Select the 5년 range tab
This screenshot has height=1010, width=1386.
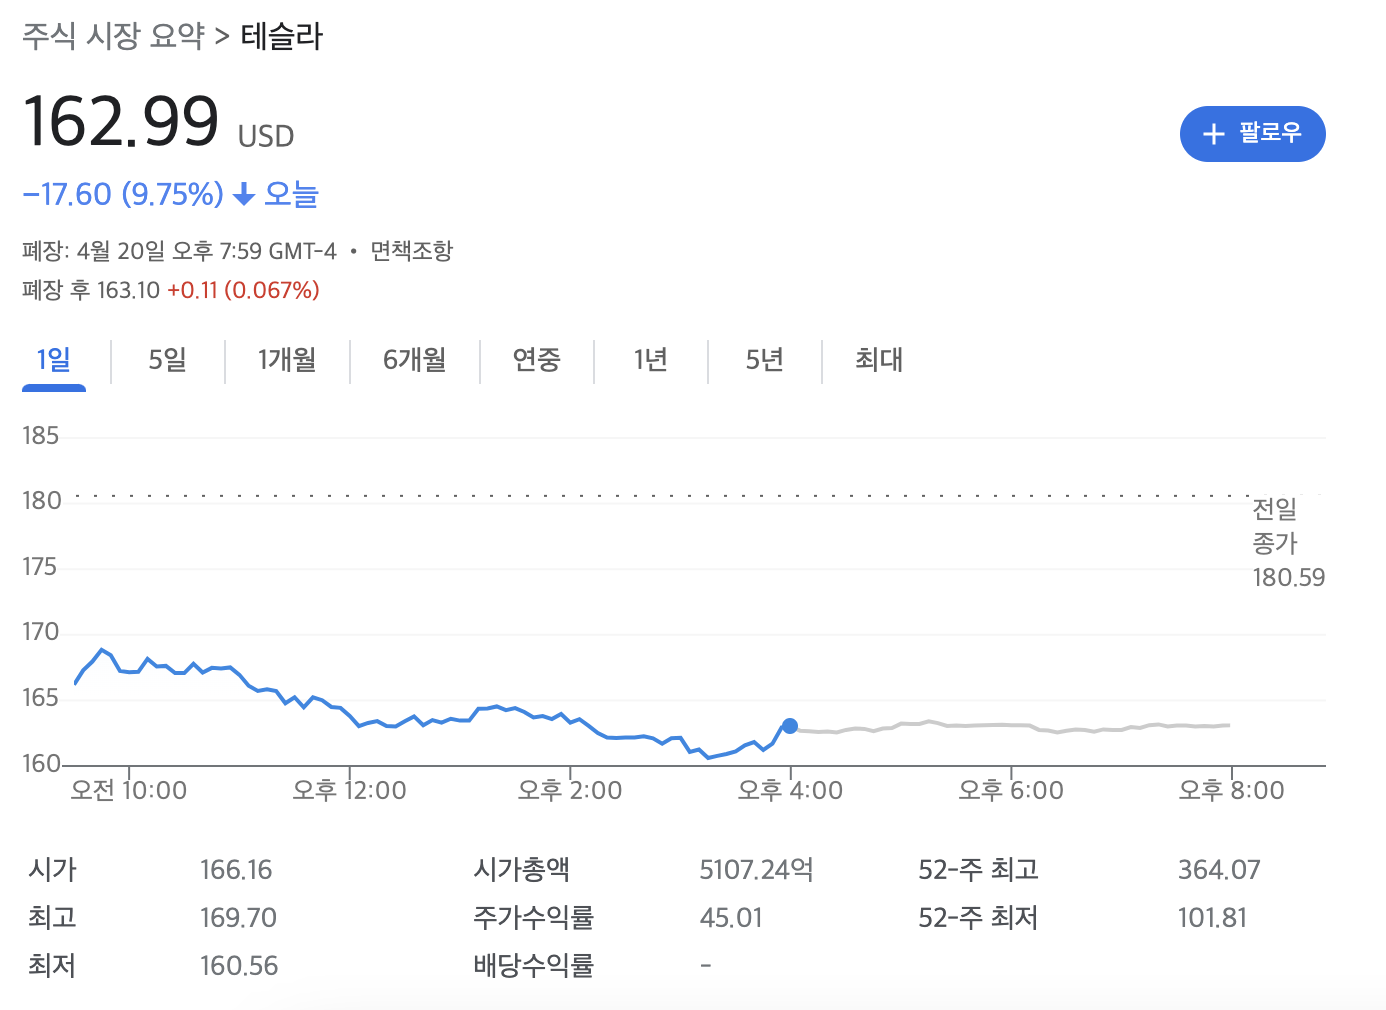click(764, 360)
